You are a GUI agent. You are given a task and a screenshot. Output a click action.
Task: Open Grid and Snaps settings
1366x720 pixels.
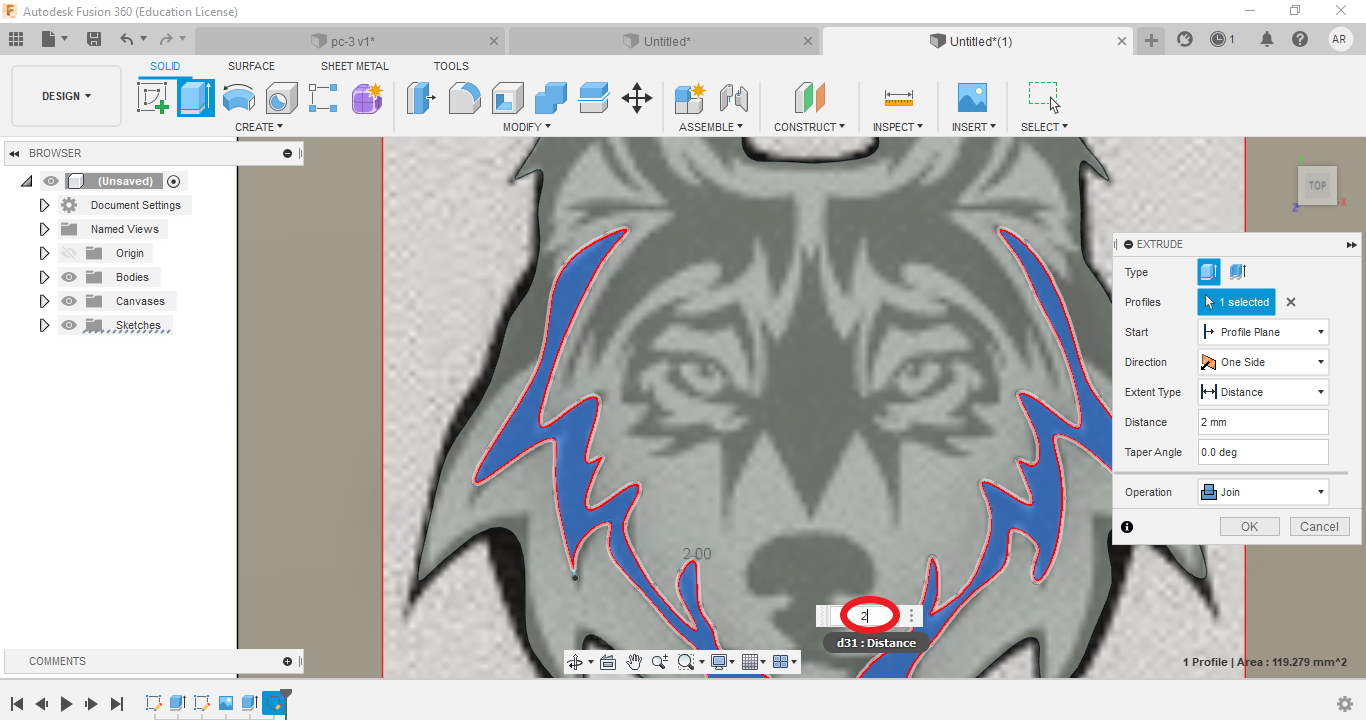(x=751, y=662)
